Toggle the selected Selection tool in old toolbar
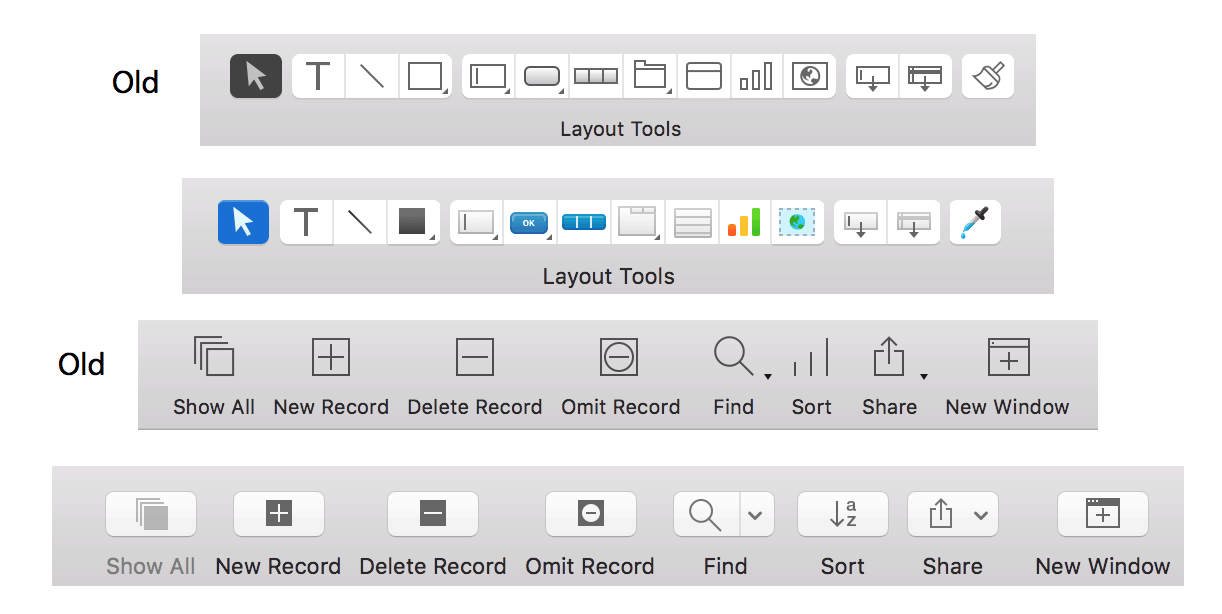 coord(256,76)
